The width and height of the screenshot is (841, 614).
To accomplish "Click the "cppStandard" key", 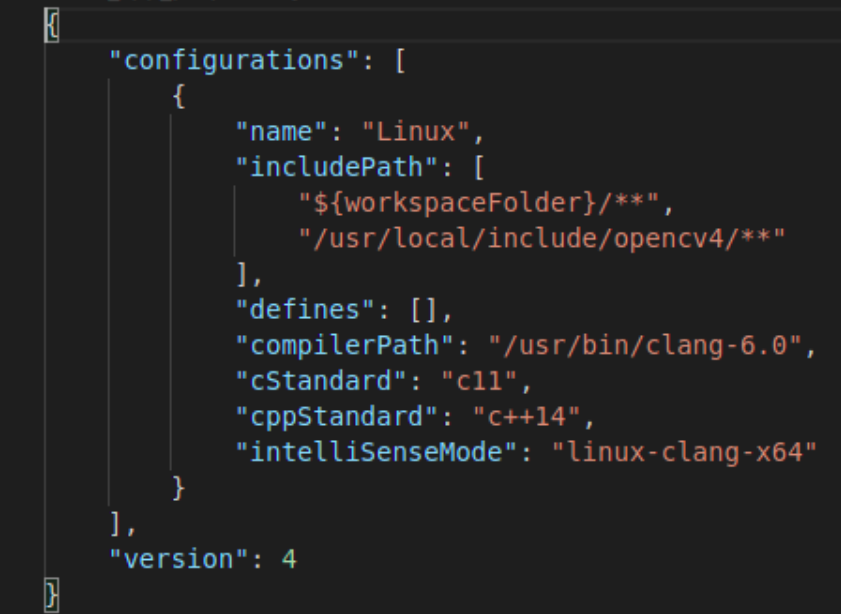I will (337, 417).
